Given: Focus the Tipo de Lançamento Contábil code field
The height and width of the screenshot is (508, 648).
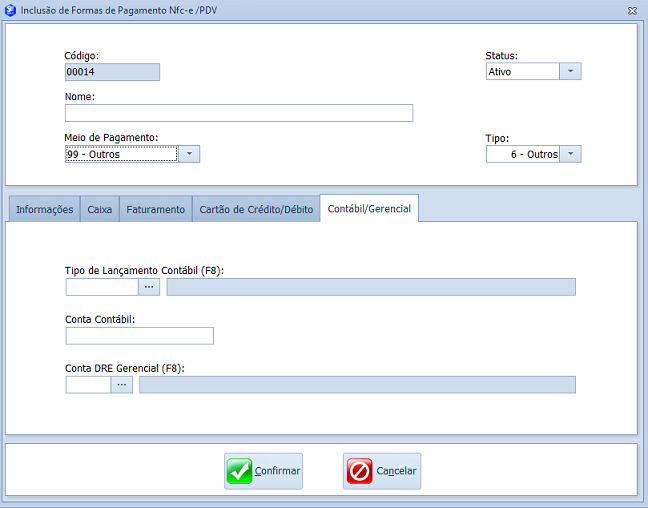Looking at the screenshot, I should pyautogui.click(x=101, y=287).
